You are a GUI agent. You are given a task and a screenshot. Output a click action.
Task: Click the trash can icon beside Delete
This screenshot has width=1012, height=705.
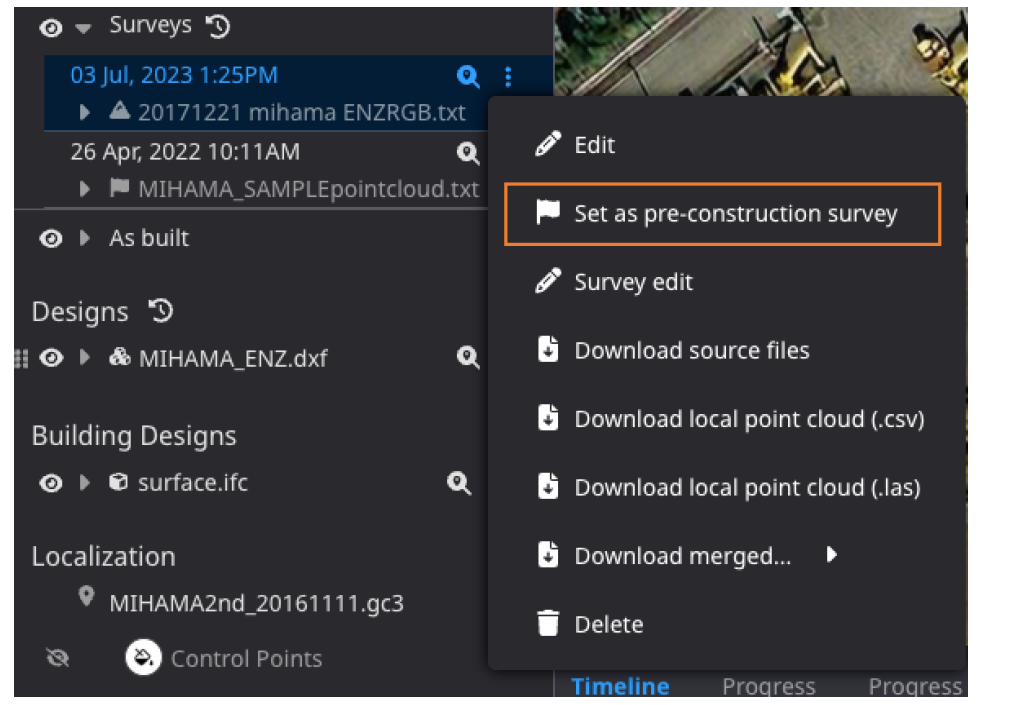pyautogui.click(x=548, y=623)
